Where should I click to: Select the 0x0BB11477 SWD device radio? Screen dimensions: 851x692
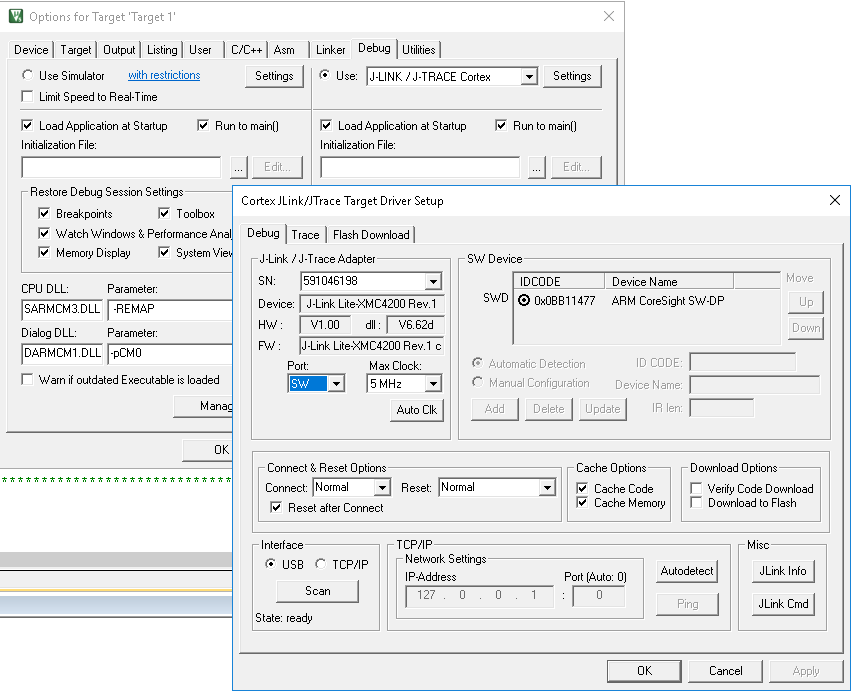[524, 300]
